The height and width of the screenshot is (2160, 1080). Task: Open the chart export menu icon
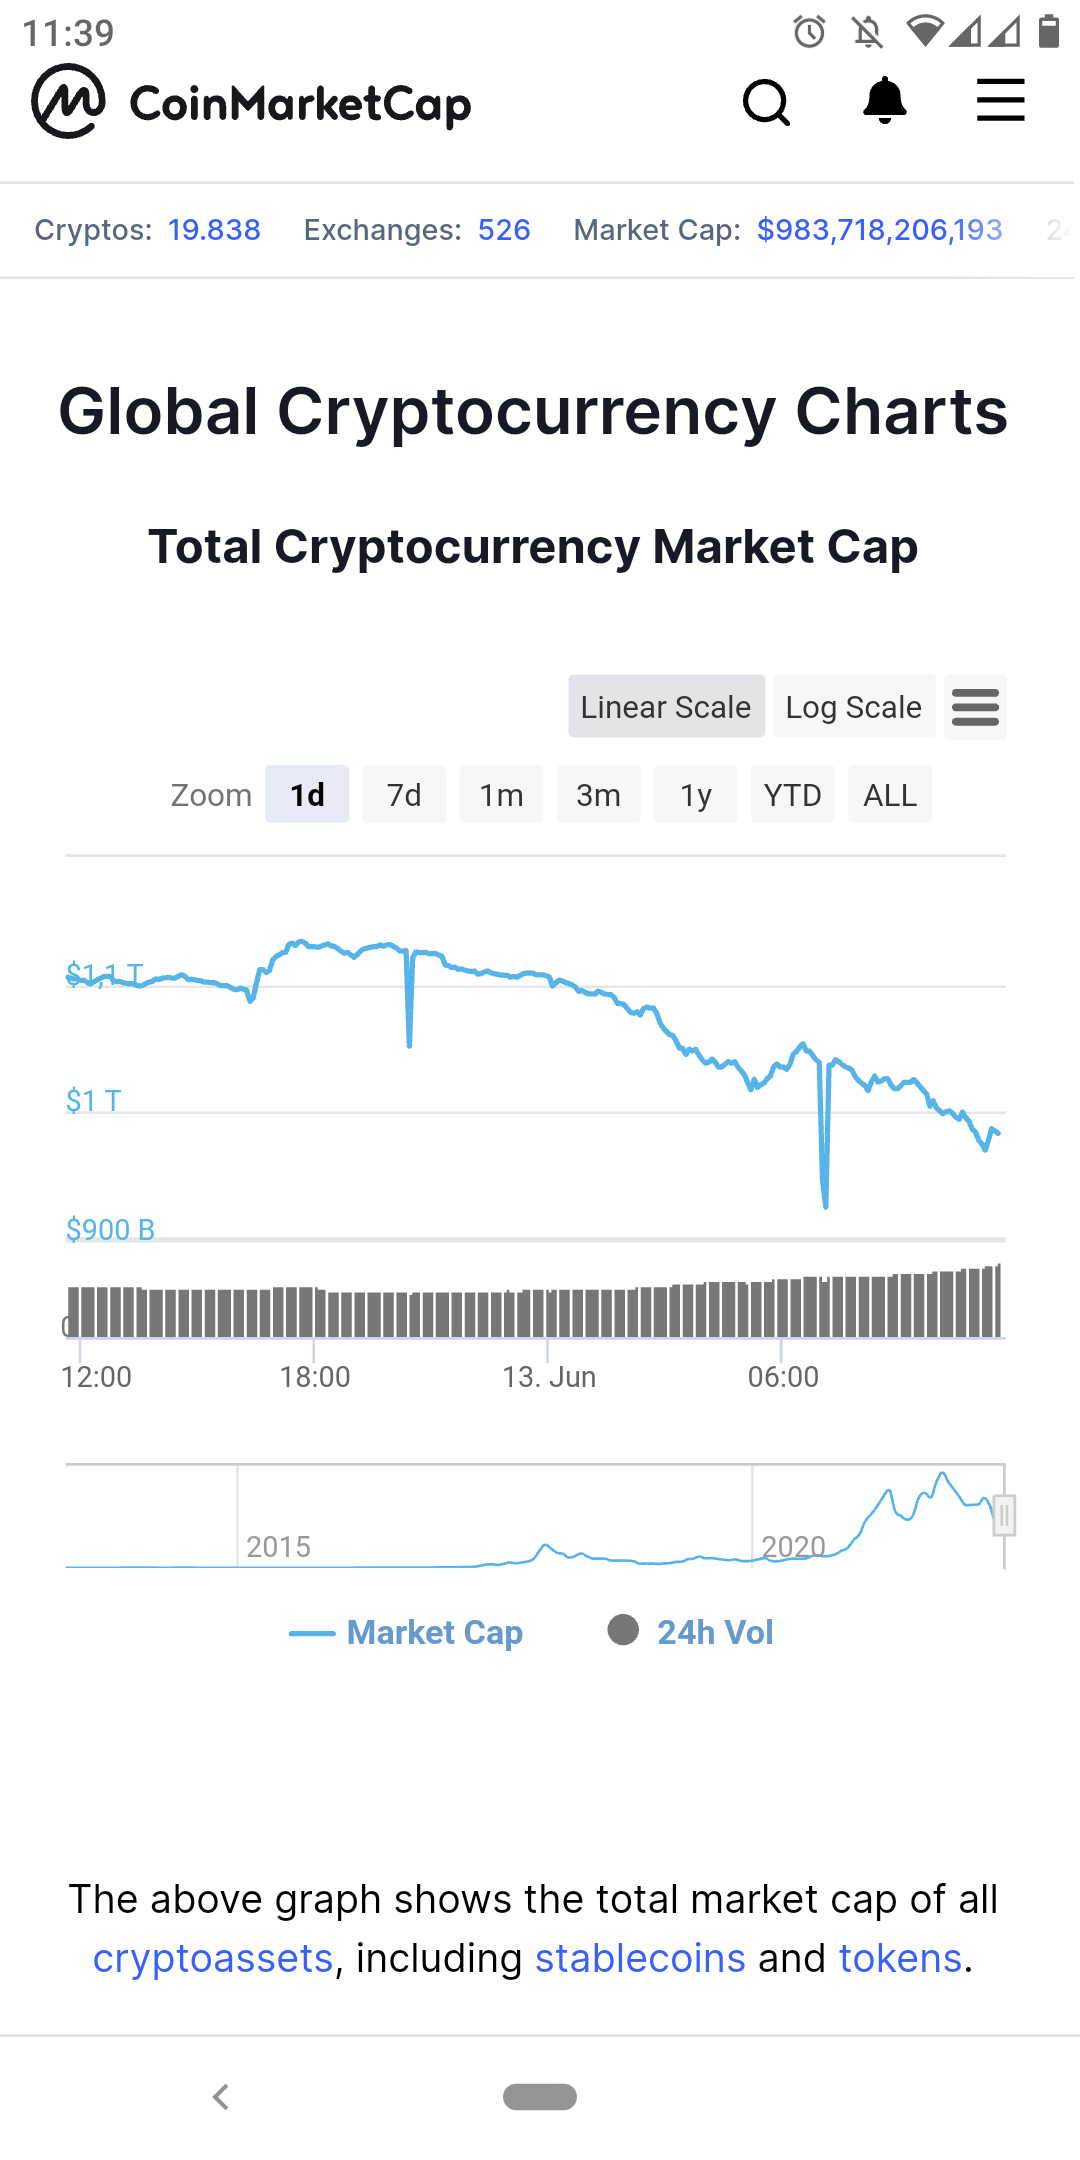pyautogui.click(x=975, y=707)
